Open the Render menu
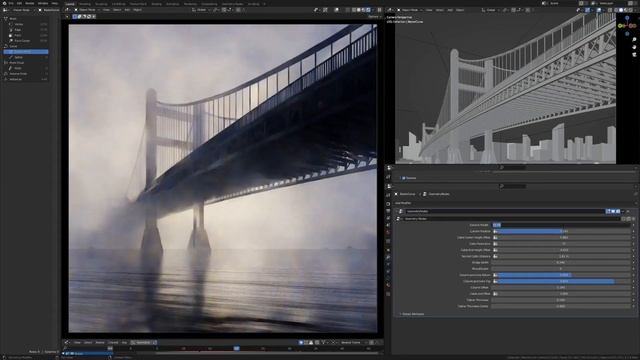640x360 pixels. click(29, 3)
